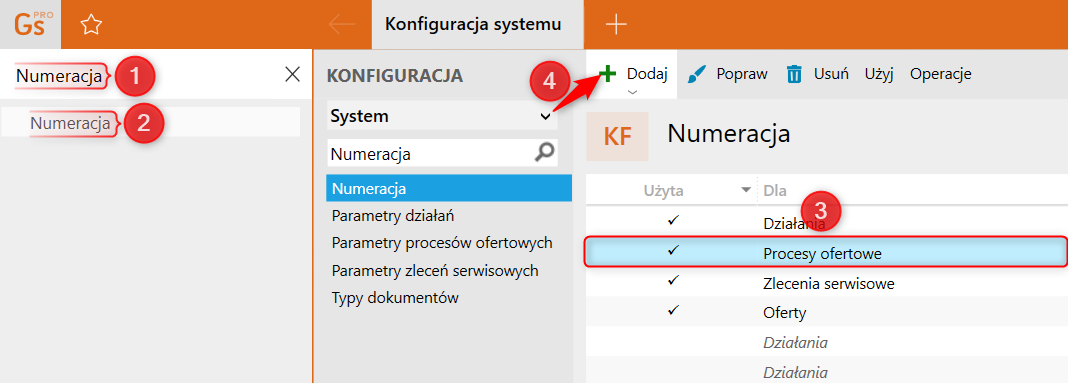
Task: Select the Procesy ofertowe row
Action: tap(825, 252)
